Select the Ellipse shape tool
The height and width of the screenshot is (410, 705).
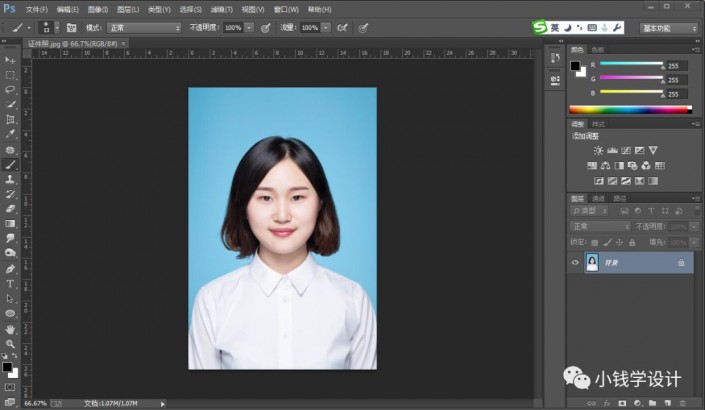coord(10,313)
